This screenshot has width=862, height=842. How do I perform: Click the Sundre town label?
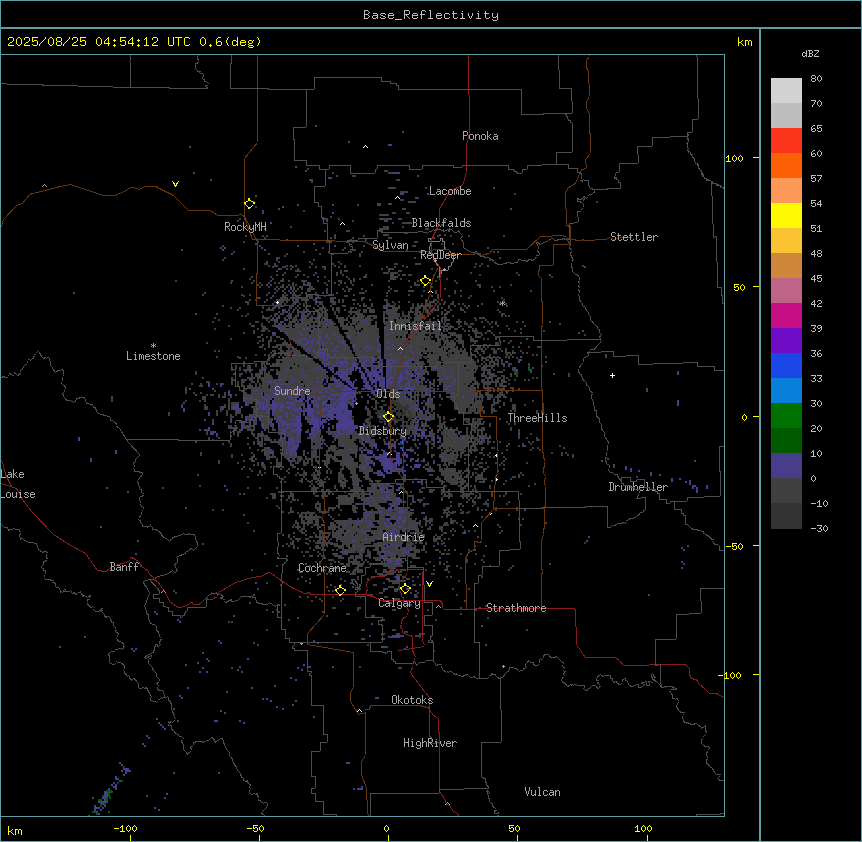pyautogui.click(x=292, y=391)
